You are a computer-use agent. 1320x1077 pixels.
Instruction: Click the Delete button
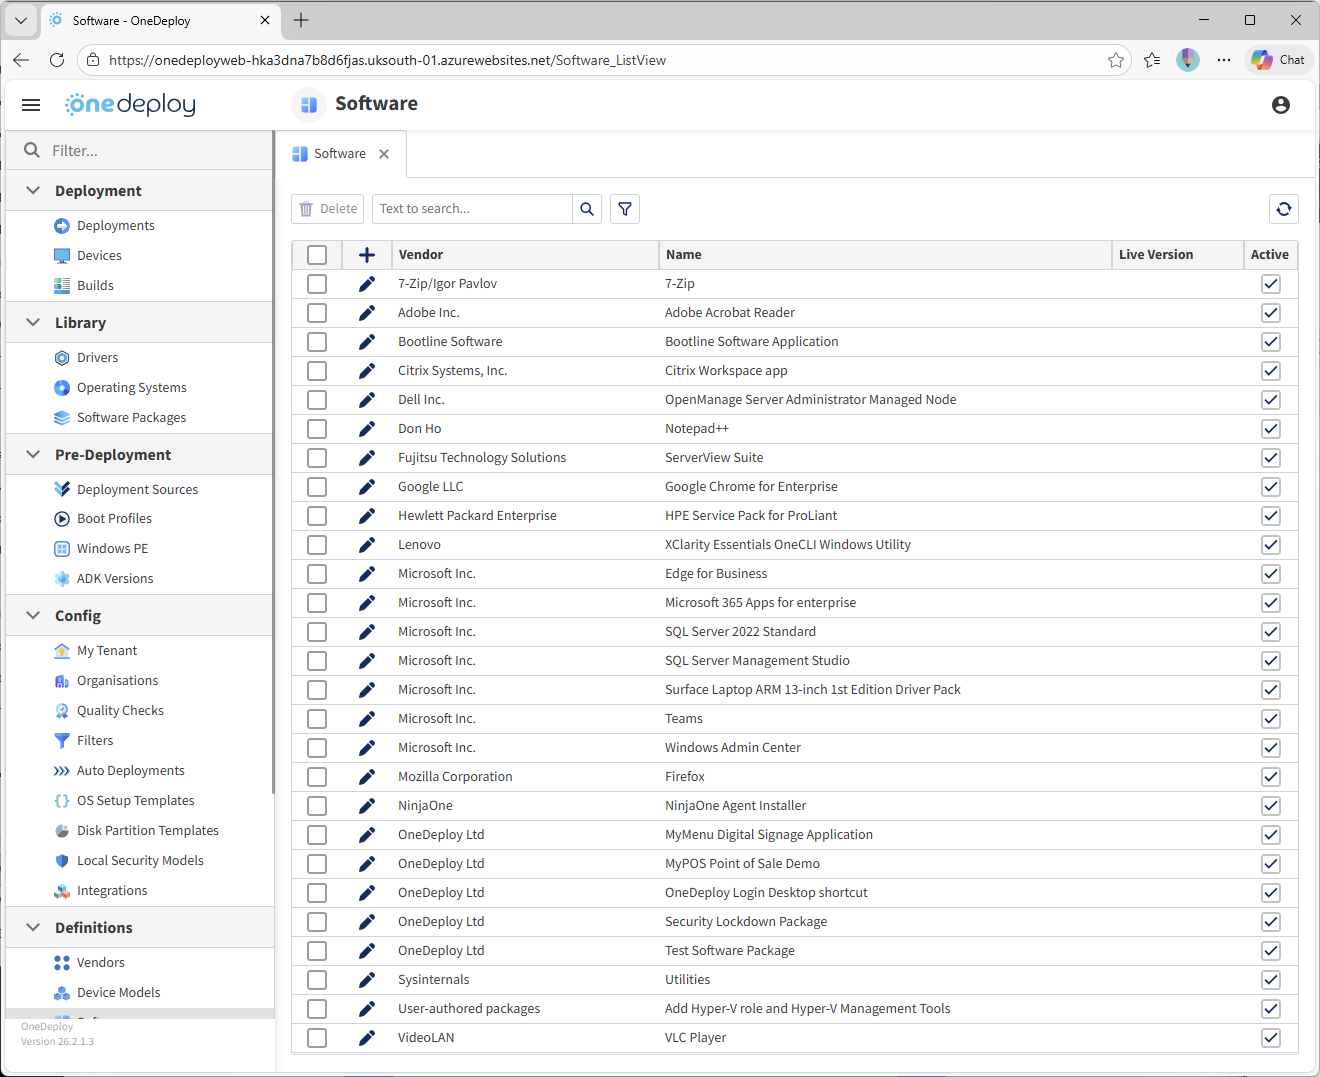point(328,209)
